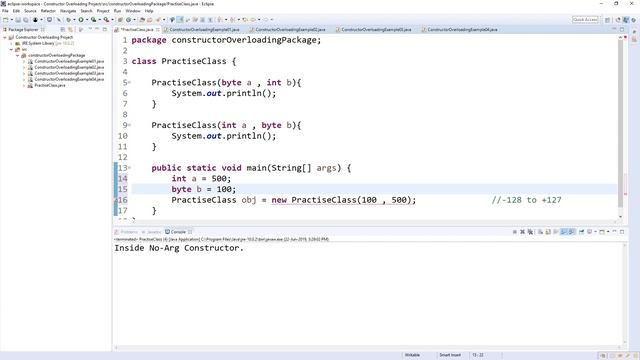This screenshot has width=640, height=360.
Task: Click the Debug bug toolbar icon
Action: [68, 20]
